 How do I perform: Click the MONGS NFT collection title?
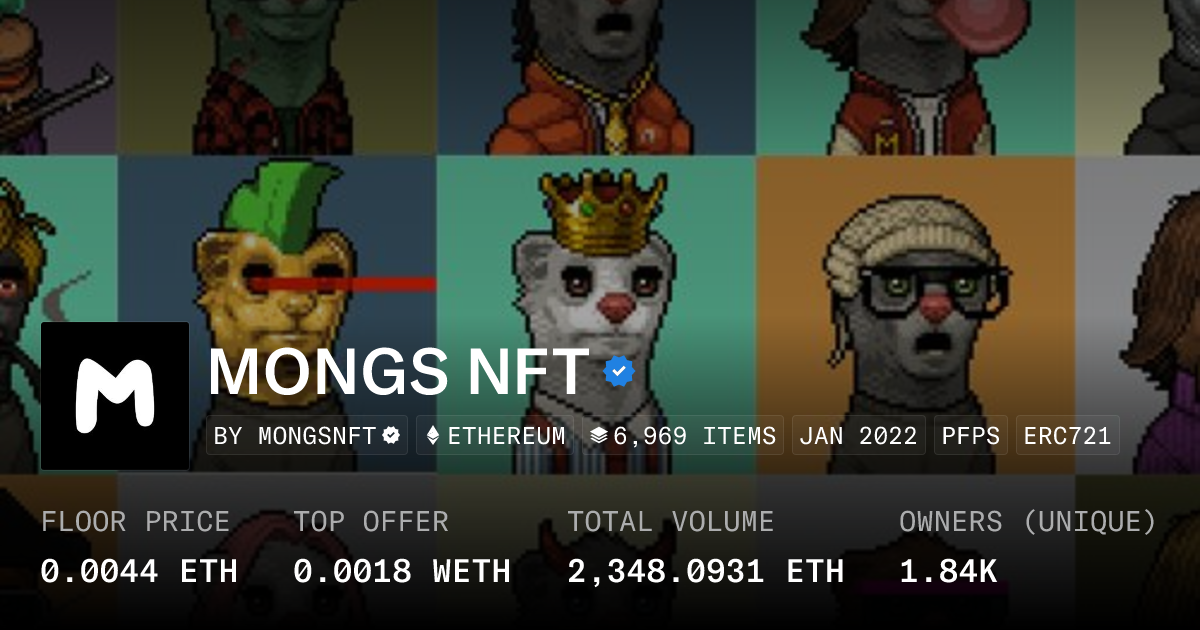coord(399,372)
